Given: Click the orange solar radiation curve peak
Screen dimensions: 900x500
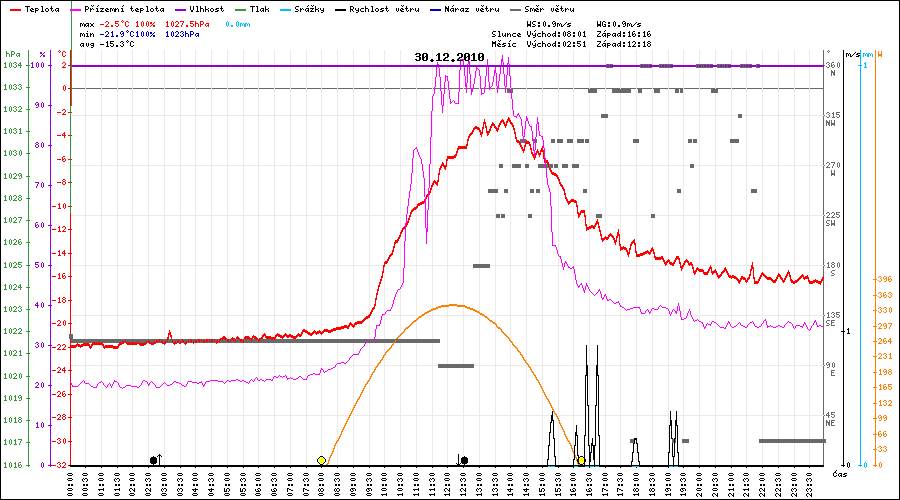Looking at the screenshot, I should [453, 305].
